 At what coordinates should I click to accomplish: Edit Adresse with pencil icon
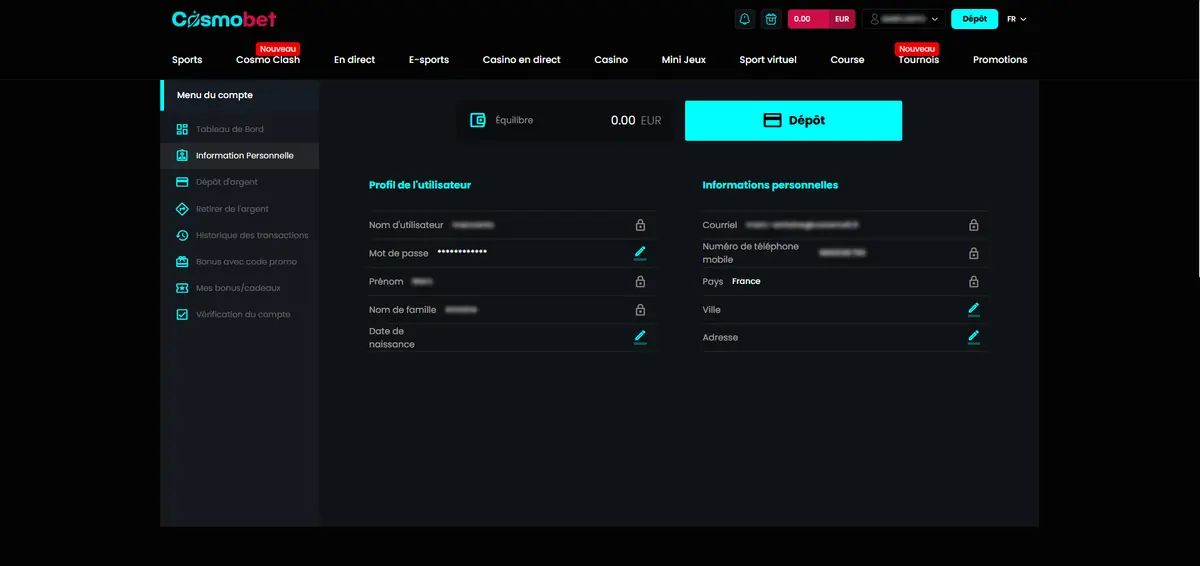[974, 337]
